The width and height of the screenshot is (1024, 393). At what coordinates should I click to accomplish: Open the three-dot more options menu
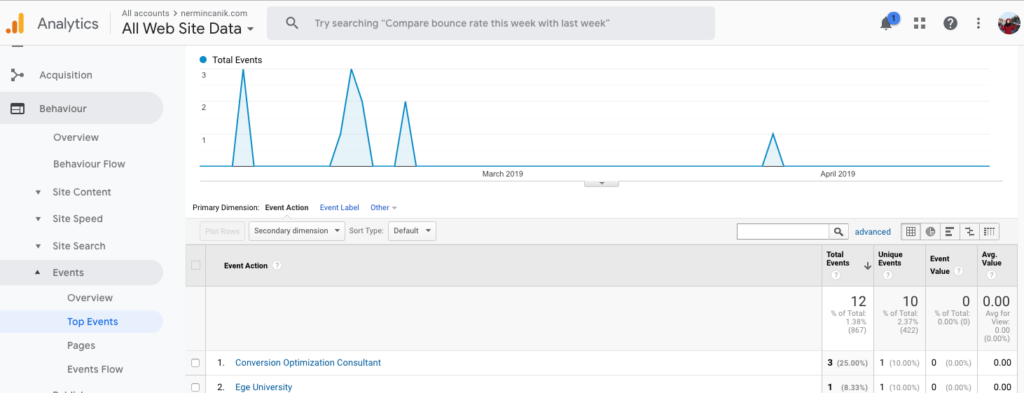point(978,24)
